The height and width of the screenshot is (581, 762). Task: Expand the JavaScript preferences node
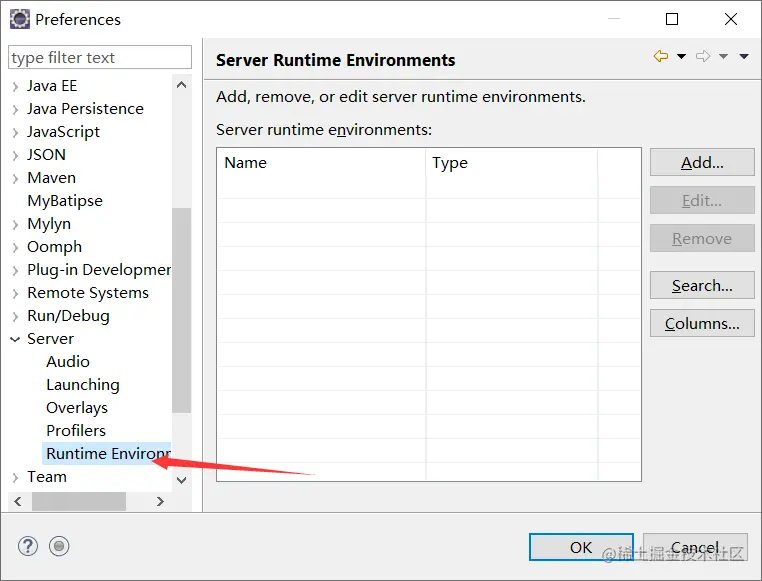pos(16,133)
